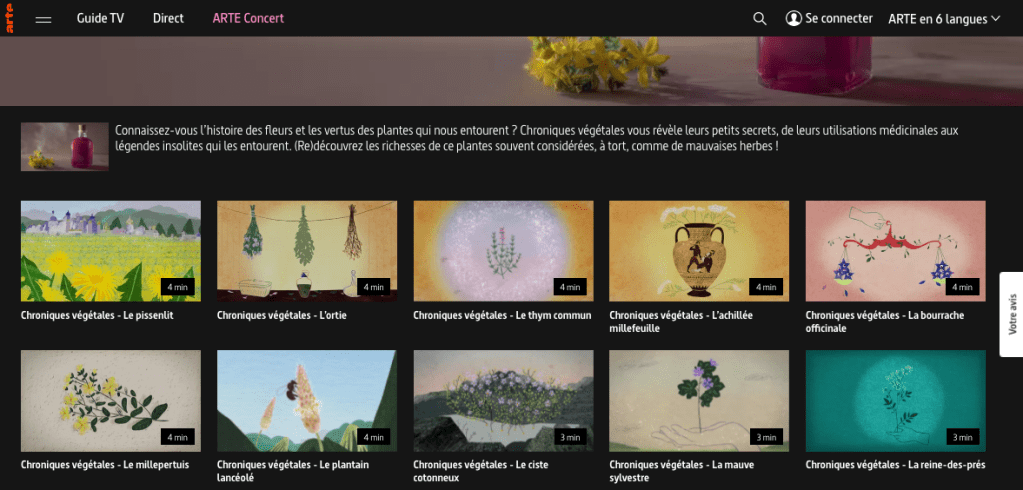Image resolution: width=1023 pixels, height=490 pixels.
Task: Click Le plantain lancéolé title link
Action: pyautogui.click(x=293, y=471)
